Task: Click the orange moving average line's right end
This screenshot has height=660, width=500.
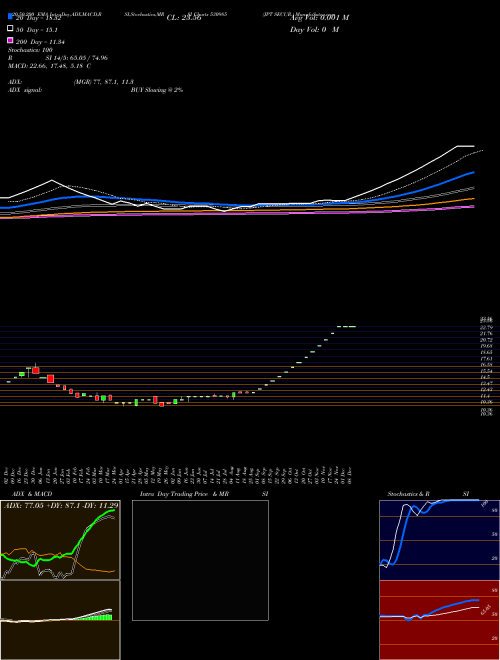Action: [x=472, y=199]
